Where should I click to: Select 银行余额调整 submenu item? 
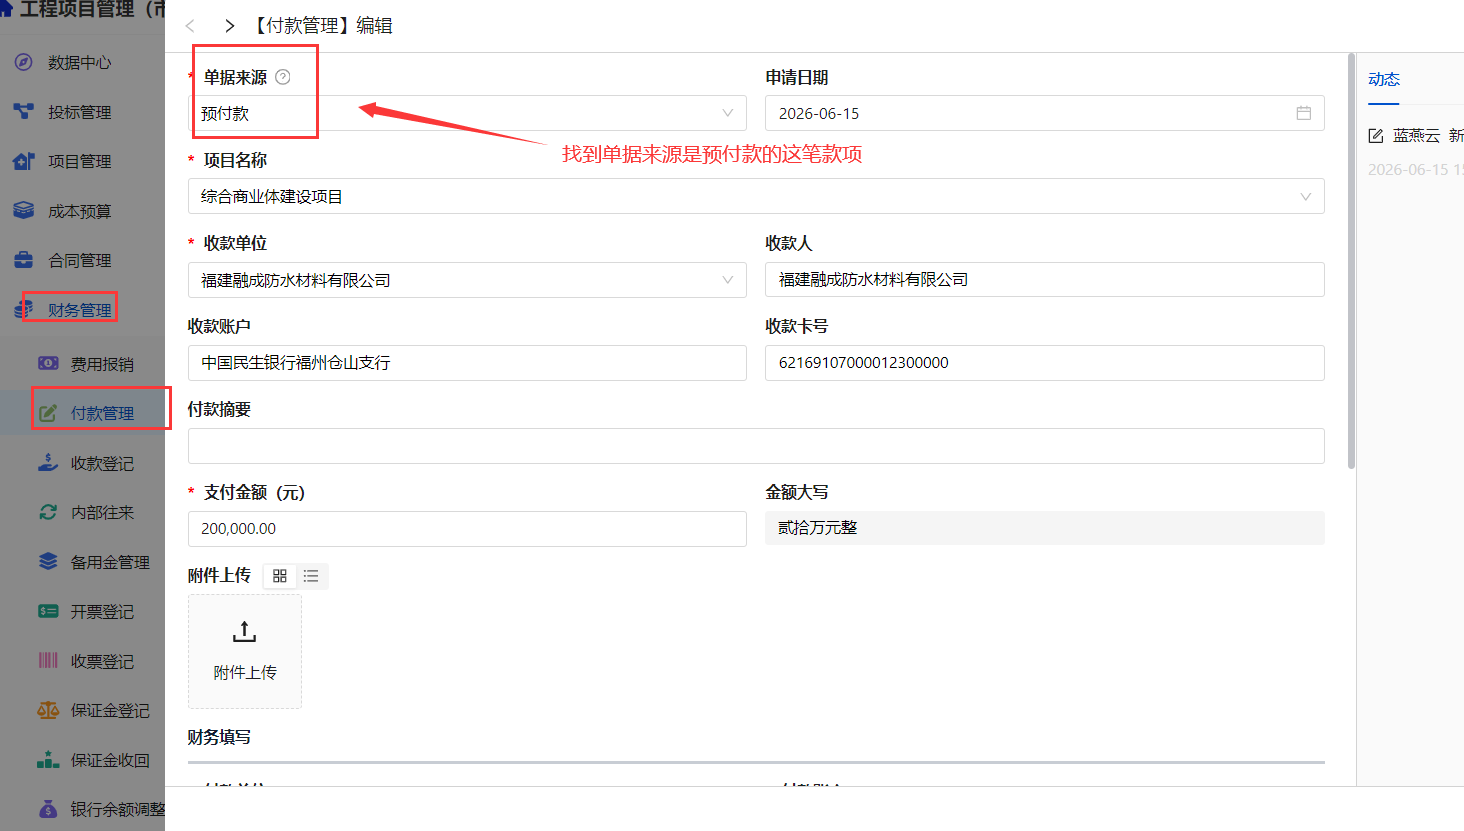point(117,809)
